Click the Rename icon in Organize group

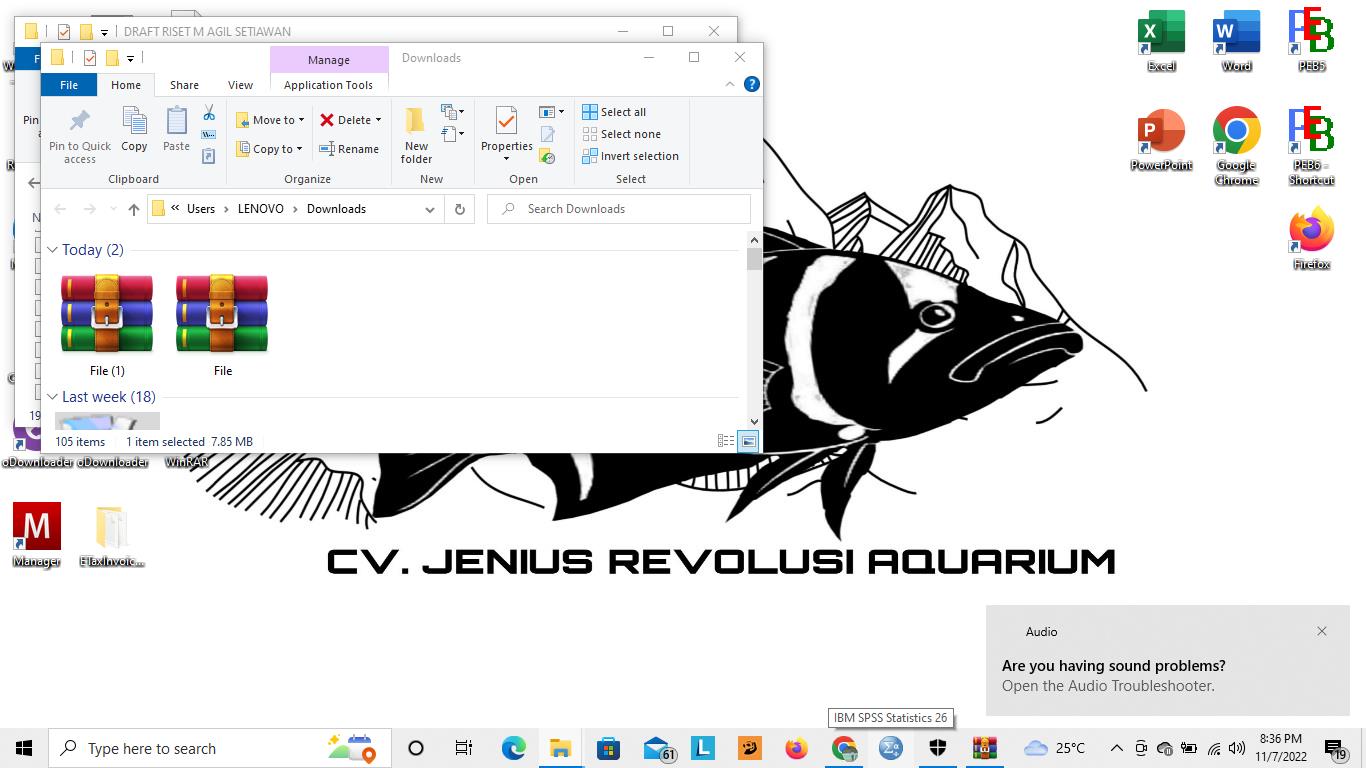tap(349, 149)
